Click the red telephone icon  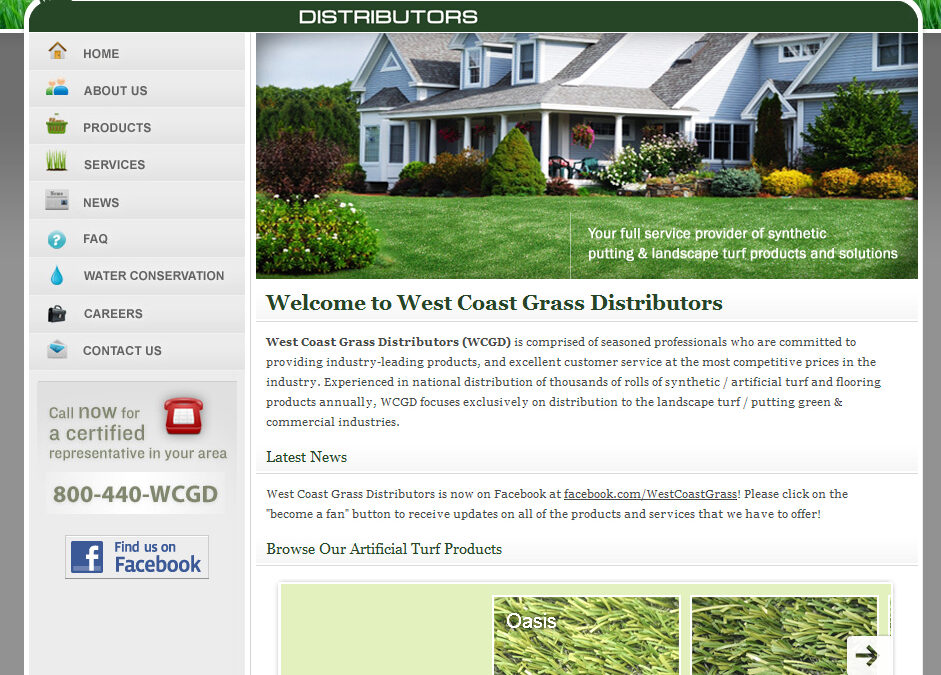184,415
